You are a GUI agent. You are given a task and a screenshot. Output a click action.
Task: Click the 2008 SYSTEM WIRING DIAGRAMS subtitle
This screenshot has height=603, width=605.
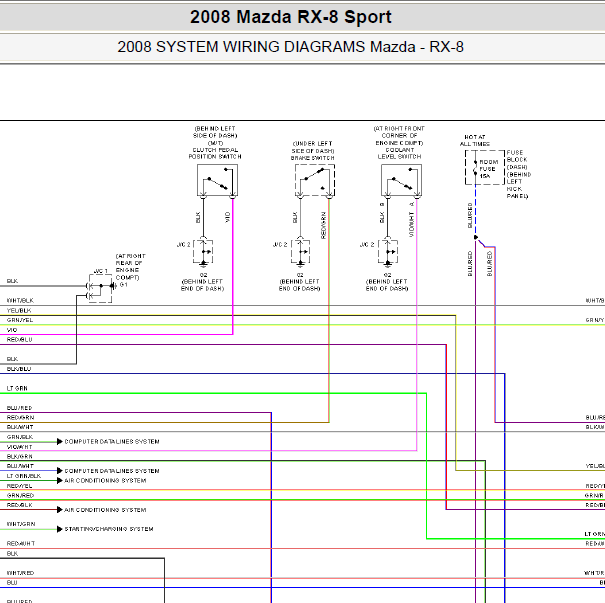290,47
